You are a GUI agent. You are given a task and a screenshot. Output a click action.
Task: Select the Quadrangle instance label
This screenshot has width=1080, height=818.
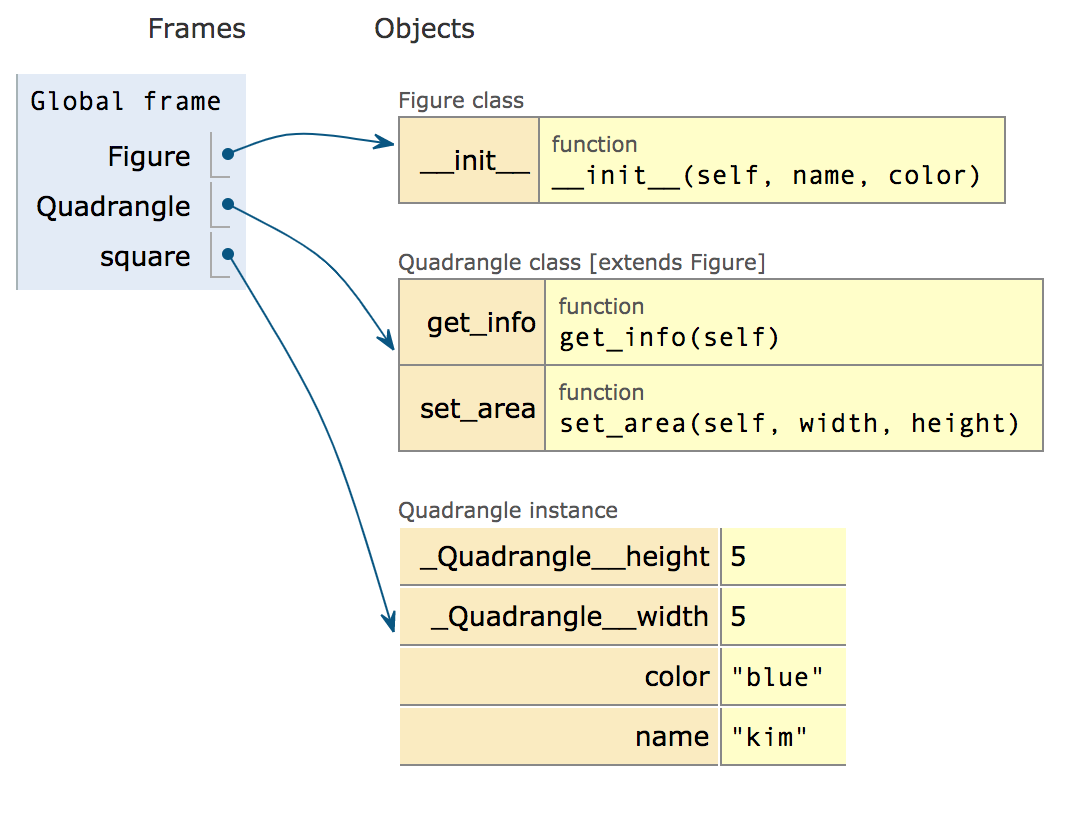point(508,510)
